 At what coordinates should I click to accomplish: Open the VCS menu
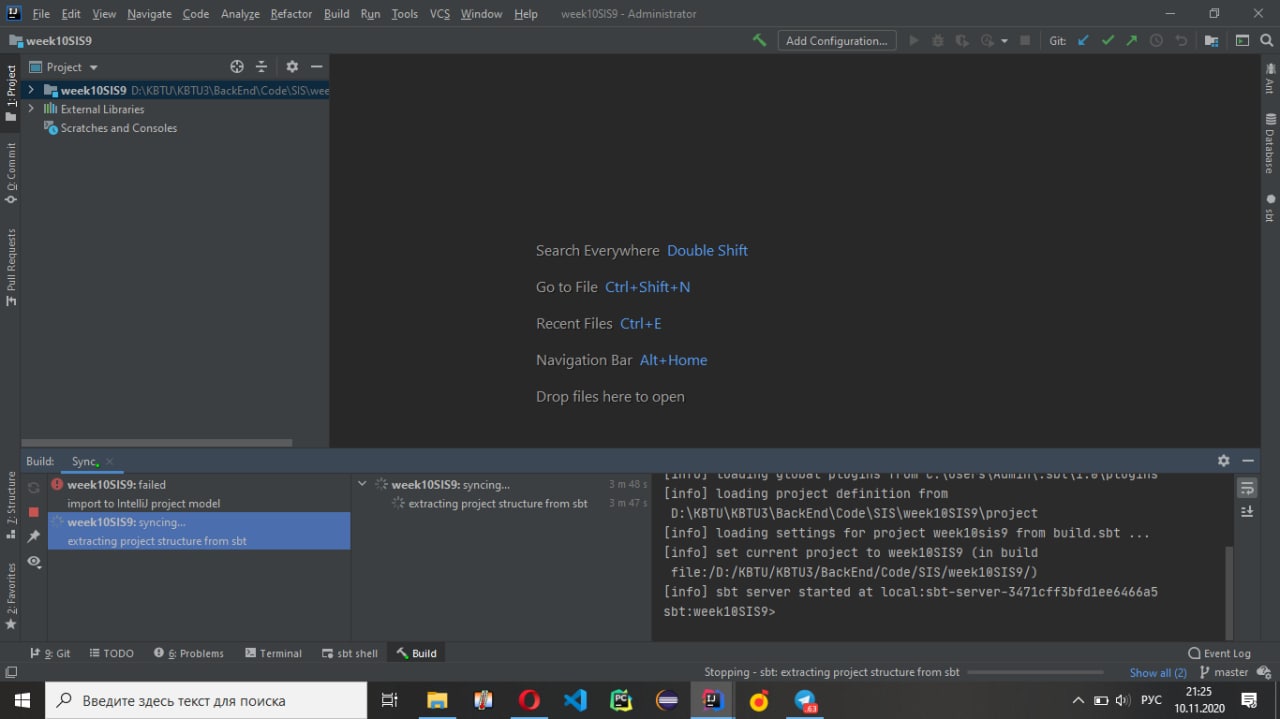[440, 14]
